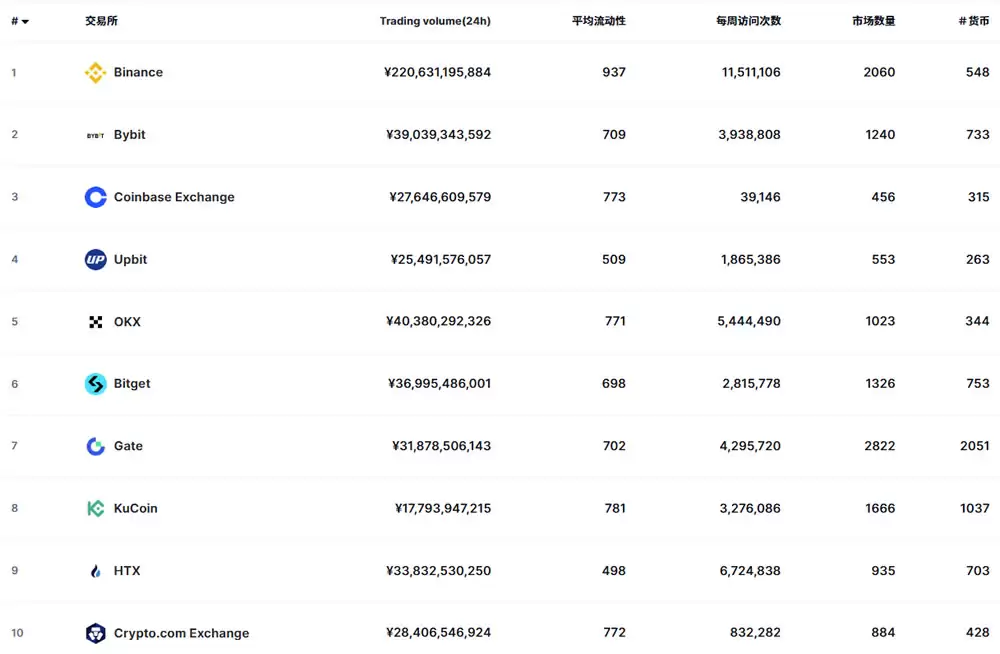Click the Coinbase Exchange logo icon

pyautogui.click(x=95, y=197)
